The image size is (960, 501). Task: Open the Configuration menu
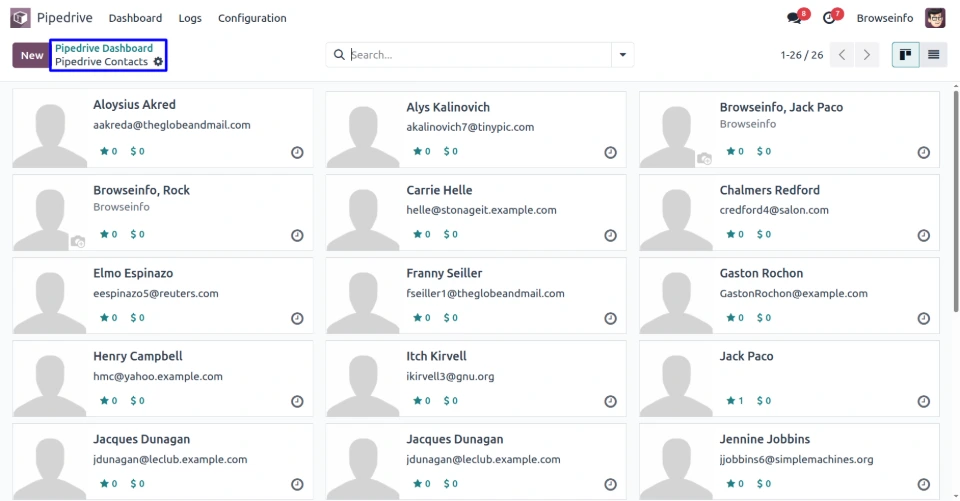pyautogui.click(x=252, y=18)
